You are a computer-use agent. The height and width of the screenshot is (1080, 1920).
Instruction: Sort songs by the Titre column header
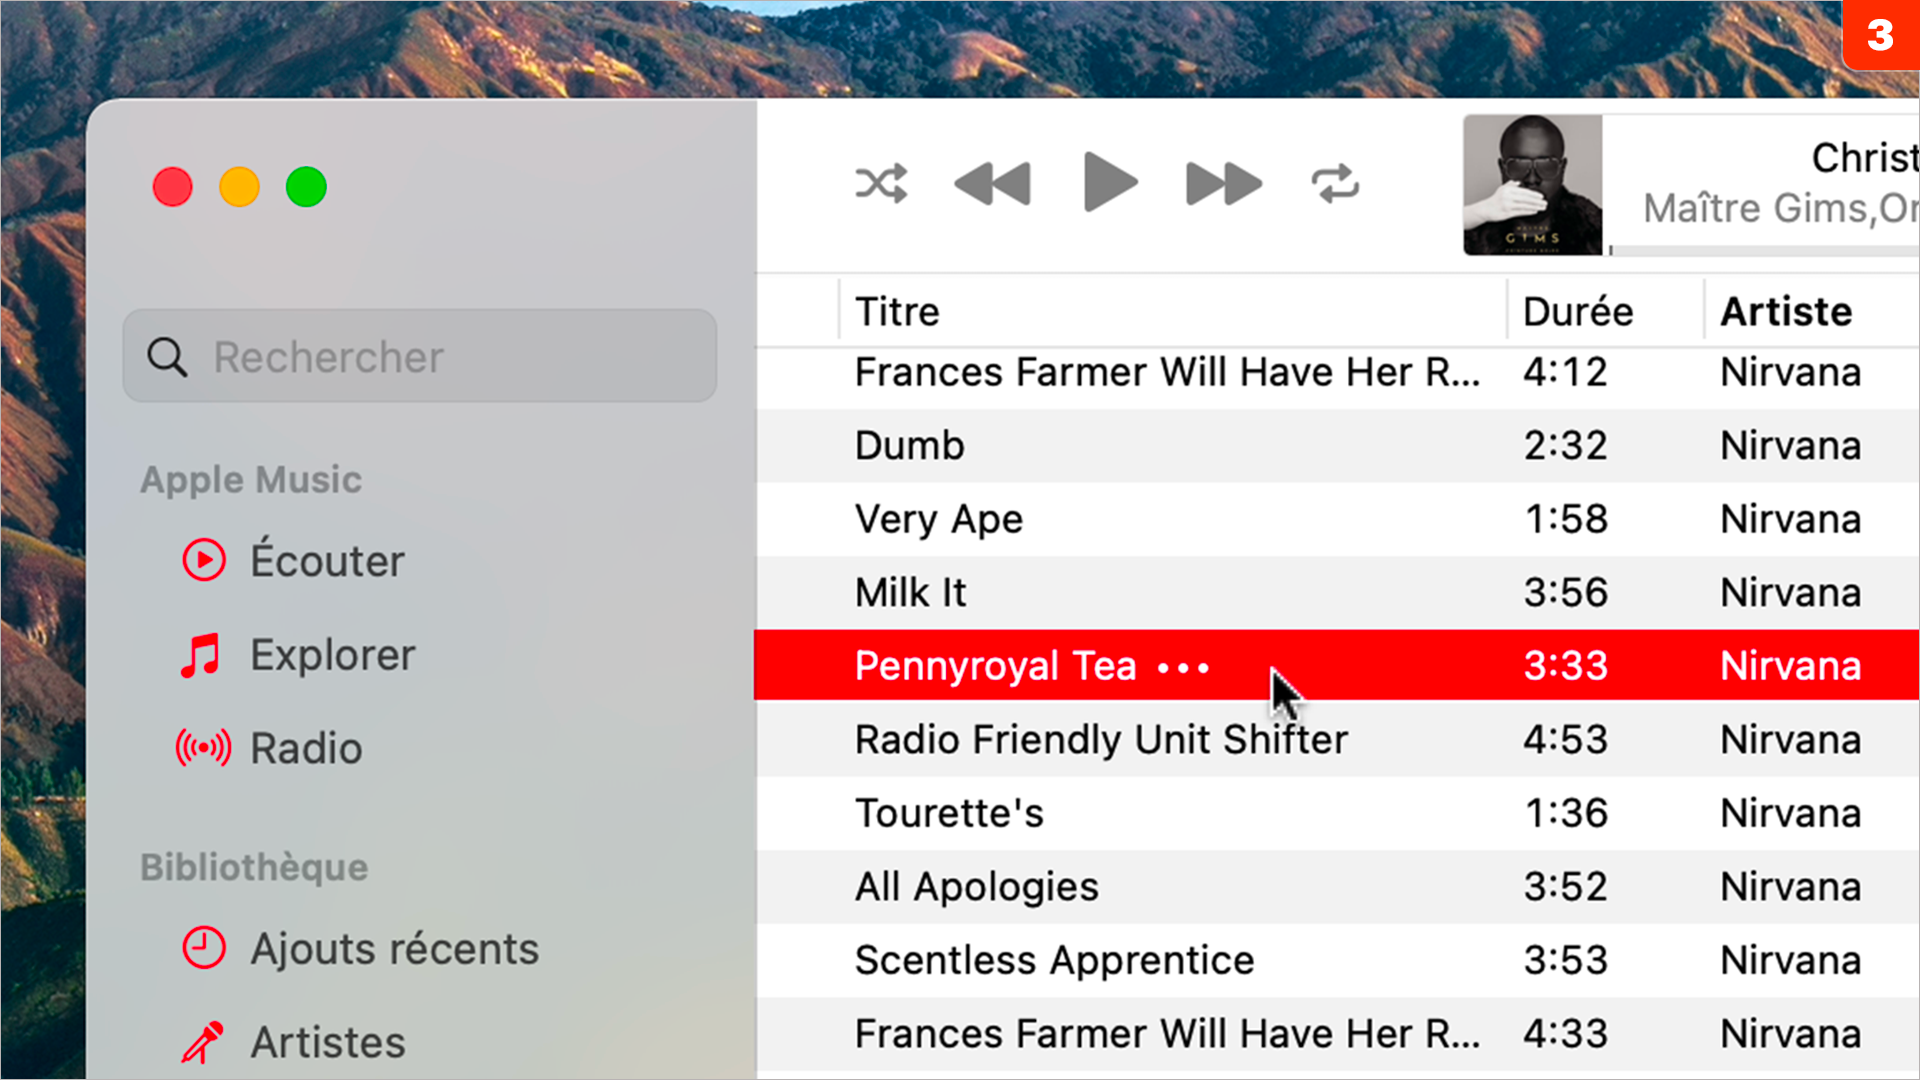coord(897,312)
